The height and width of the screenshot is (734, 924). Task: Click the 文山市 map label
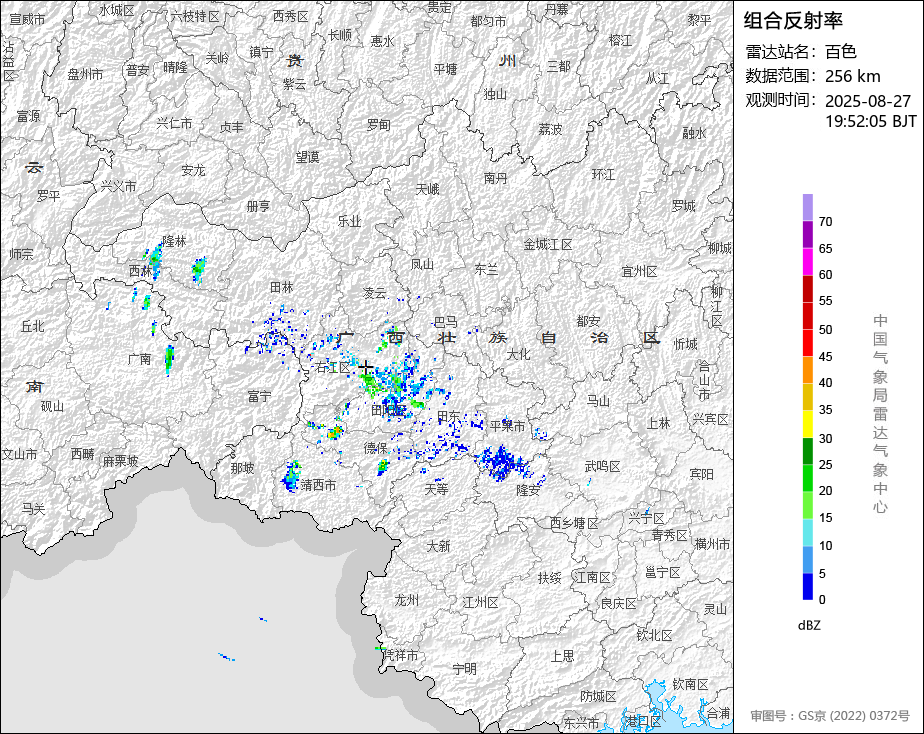pyautogui.click(x=19, y=455)
